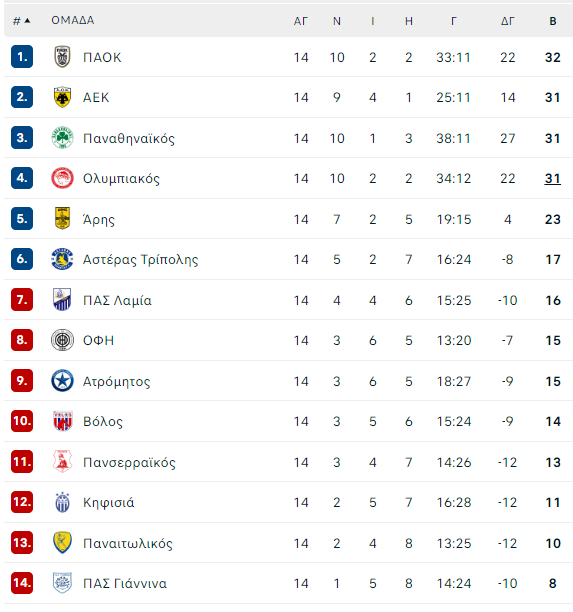Click the ΑΓ matches column header

[301, 21]
